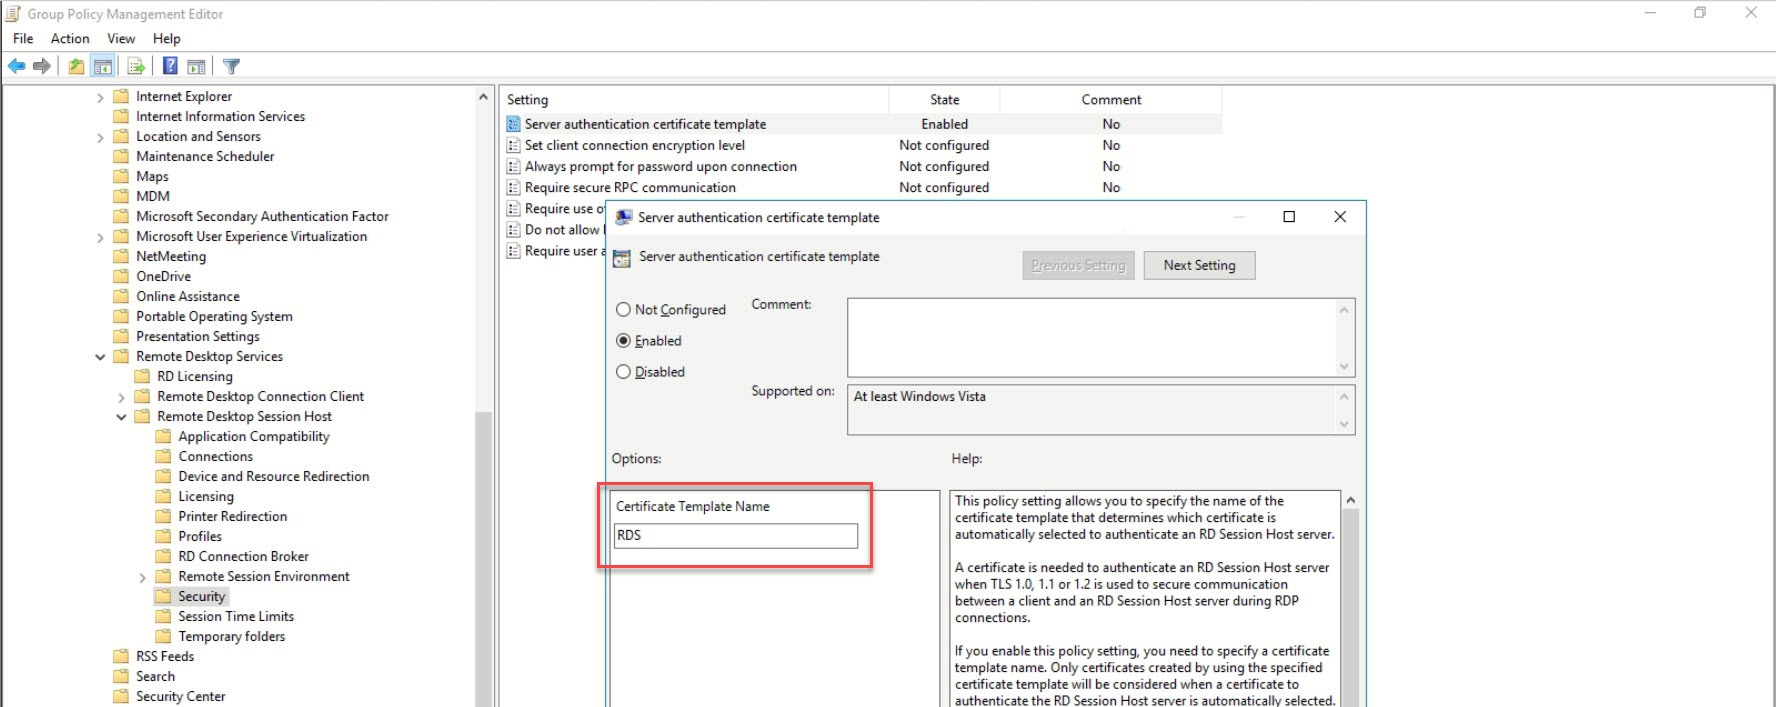The height and width of the screenshot is (707, 1776).
Task: Open the Action menu
Action: [x=70, y=38]
